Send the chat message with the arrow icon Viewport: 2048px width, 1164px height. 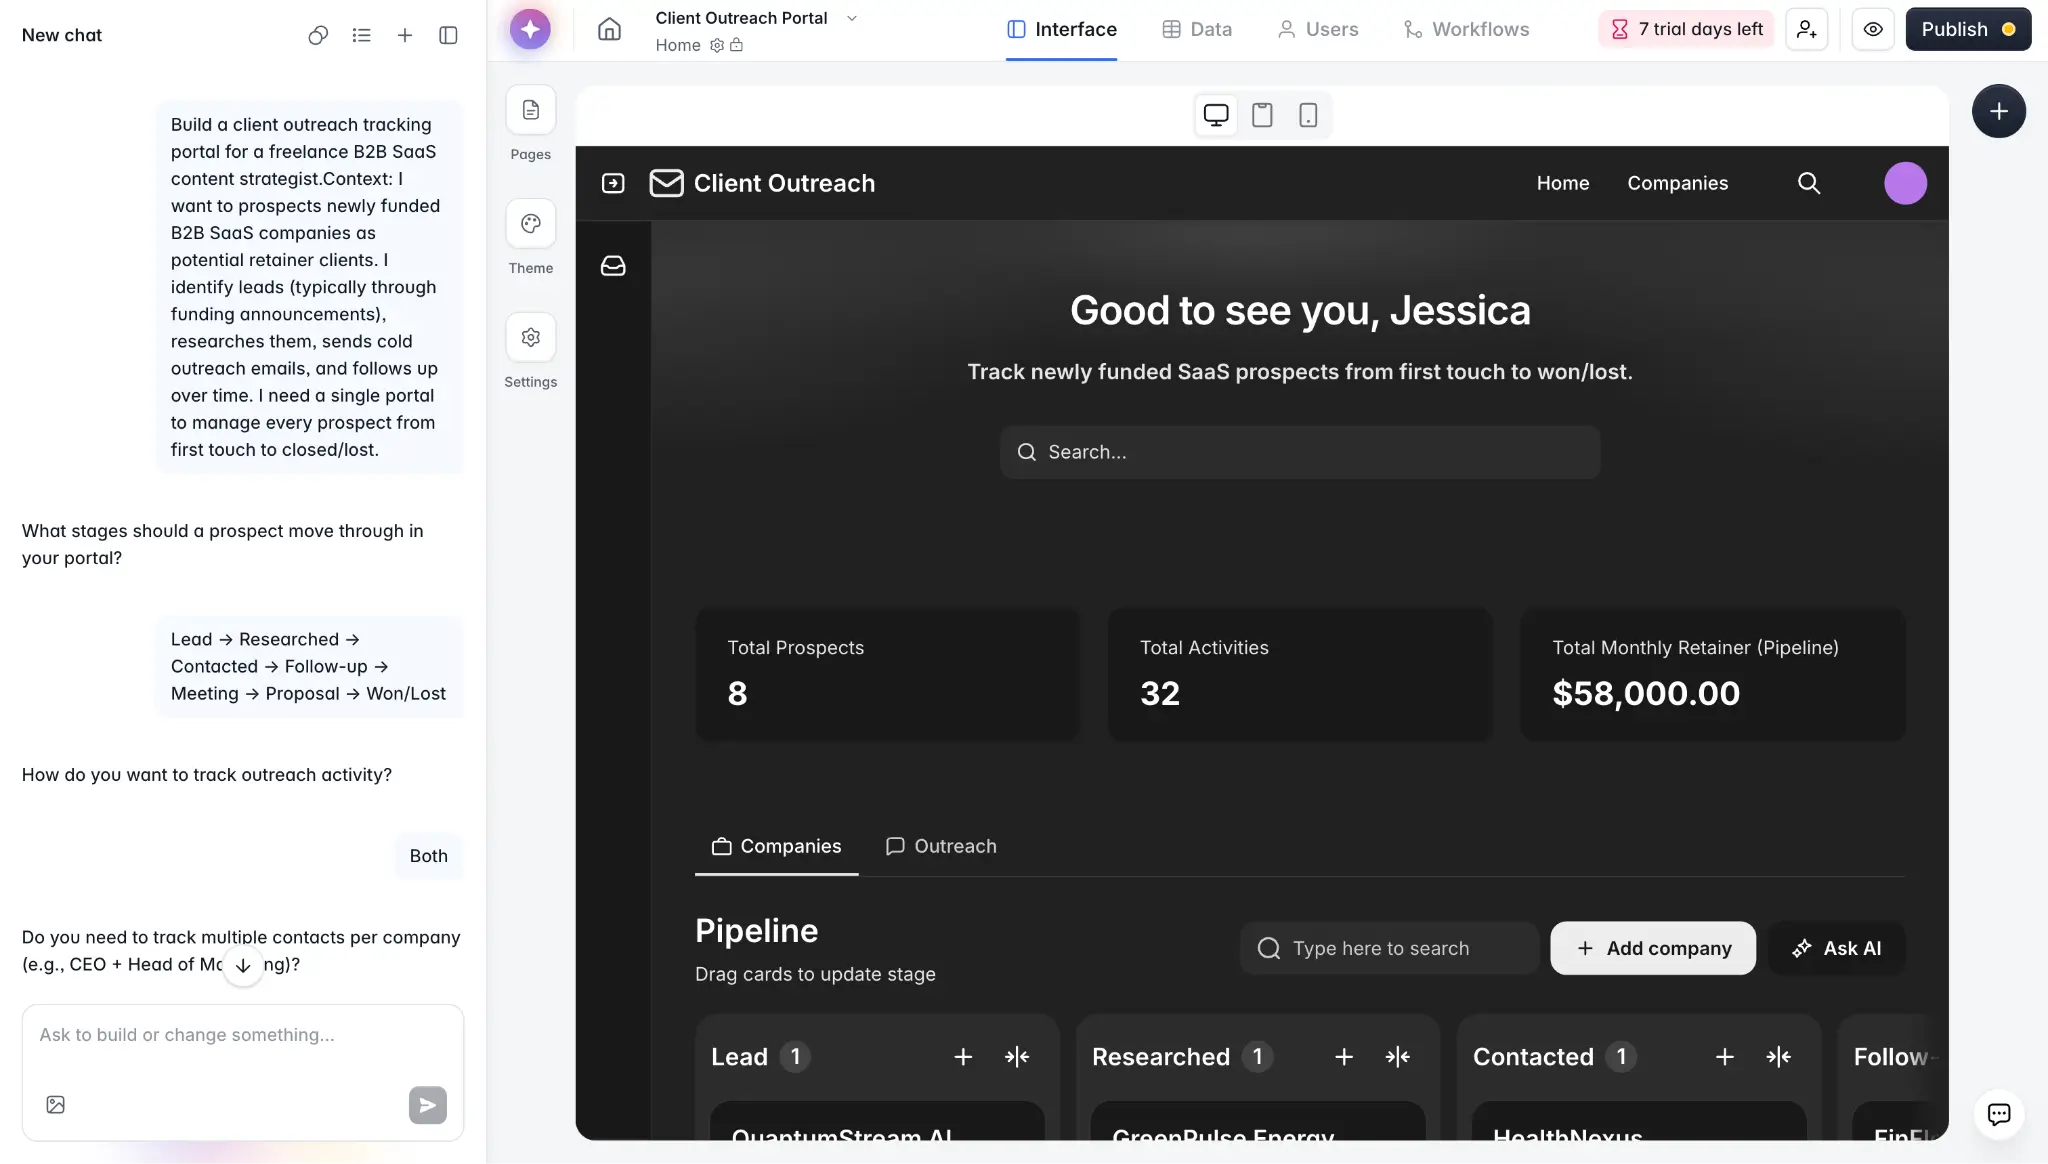(426, 1104)
